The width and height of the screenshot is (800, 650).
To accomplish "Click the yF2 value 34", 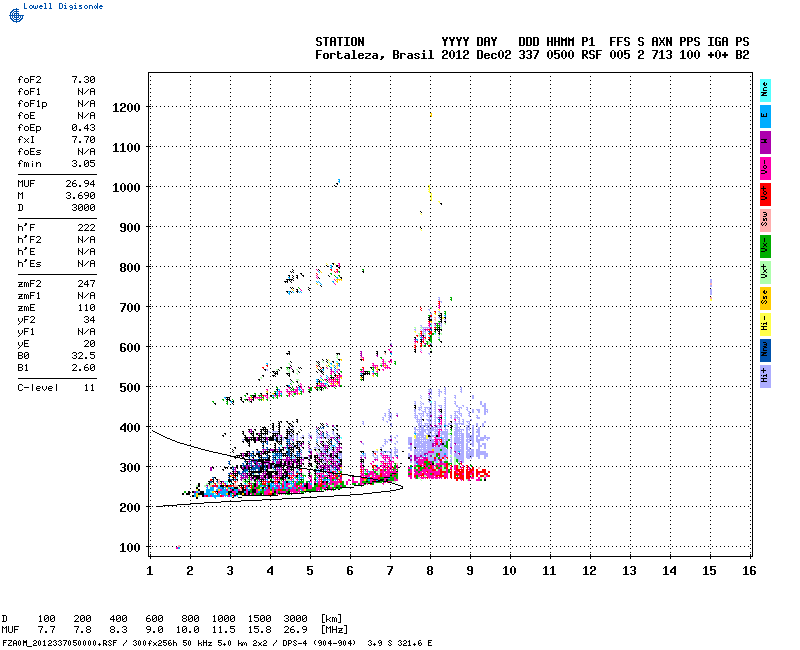I will click(x=89, y=320).
